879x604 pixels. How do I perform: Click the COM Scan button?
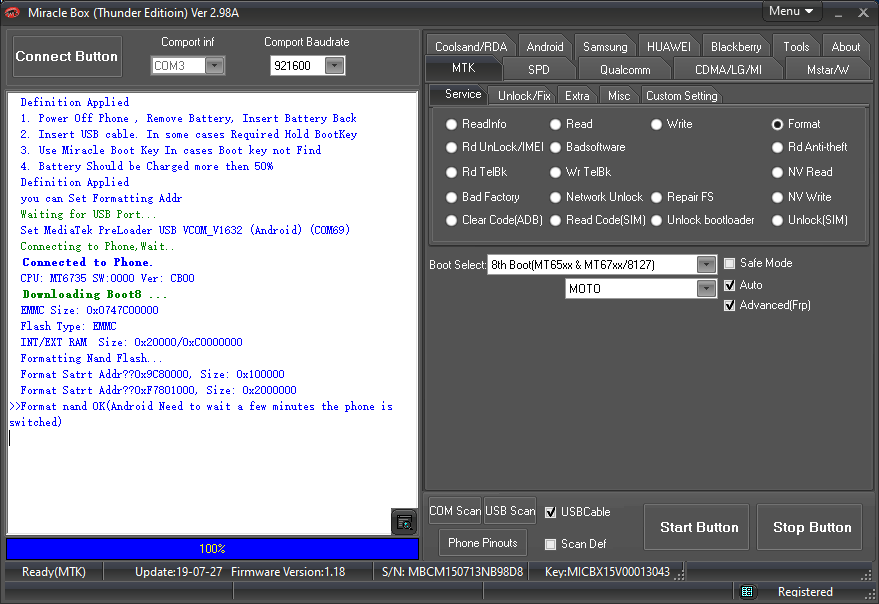coord(455,511)
